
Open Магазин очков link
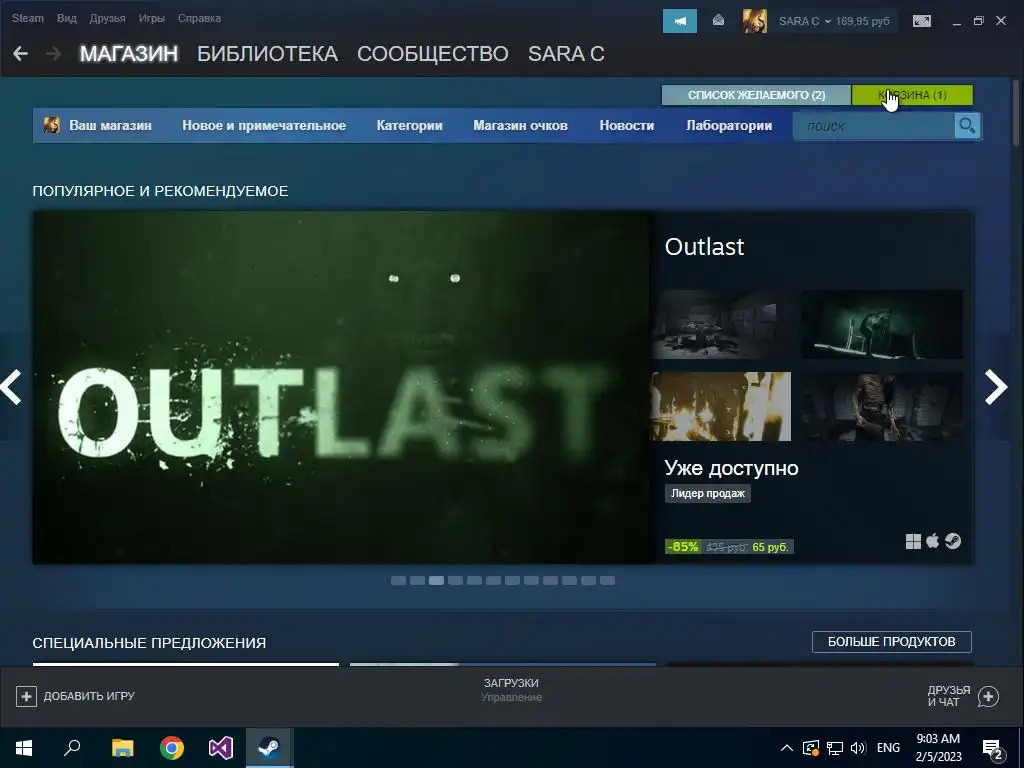coord(520,125)
